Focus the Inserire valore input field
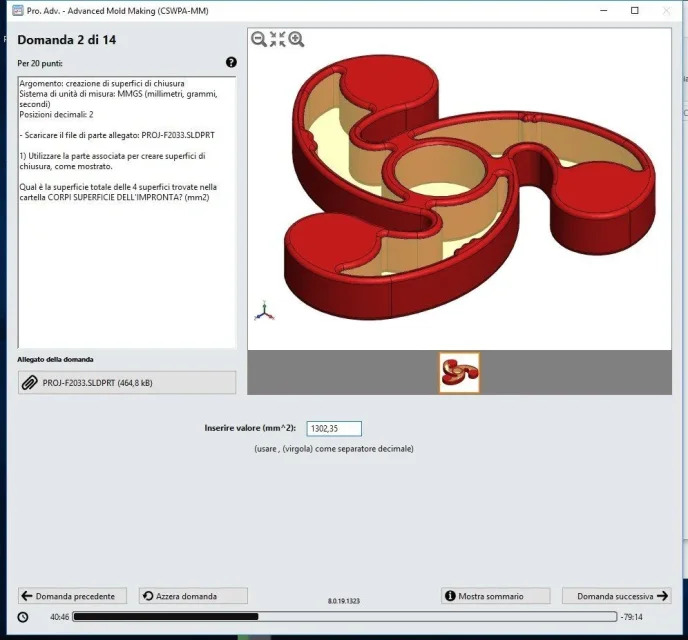688x640 pixels. click(x=334, y=429)
